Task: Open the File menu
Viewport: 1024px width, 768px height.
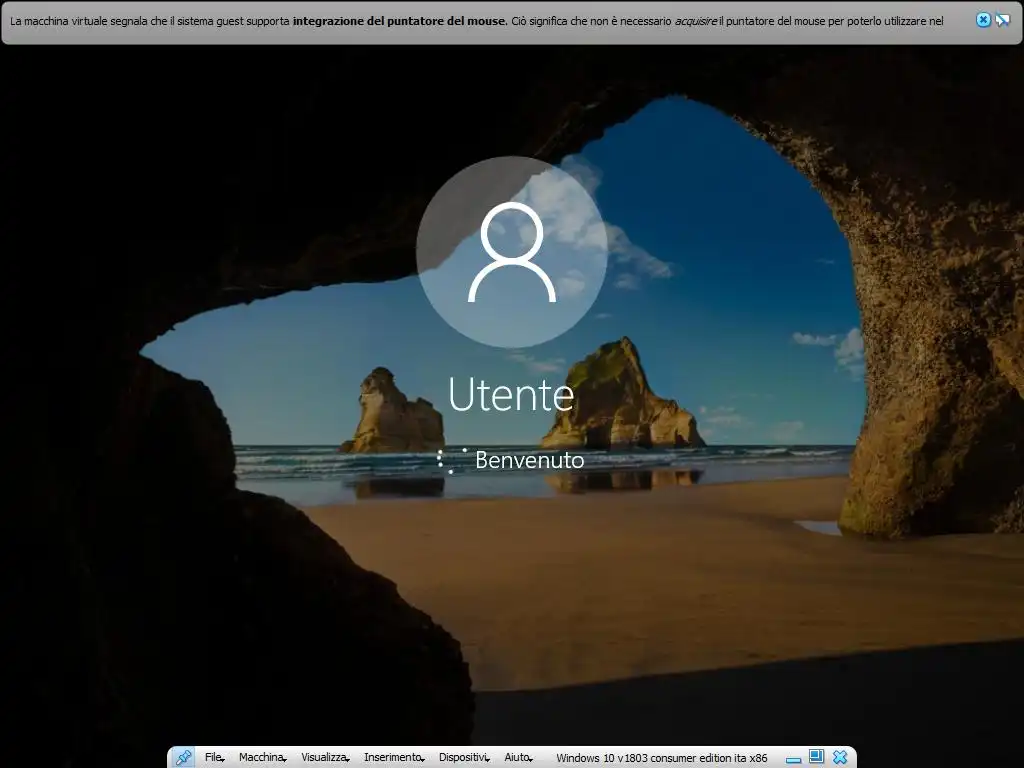Action: coord(214,758)
